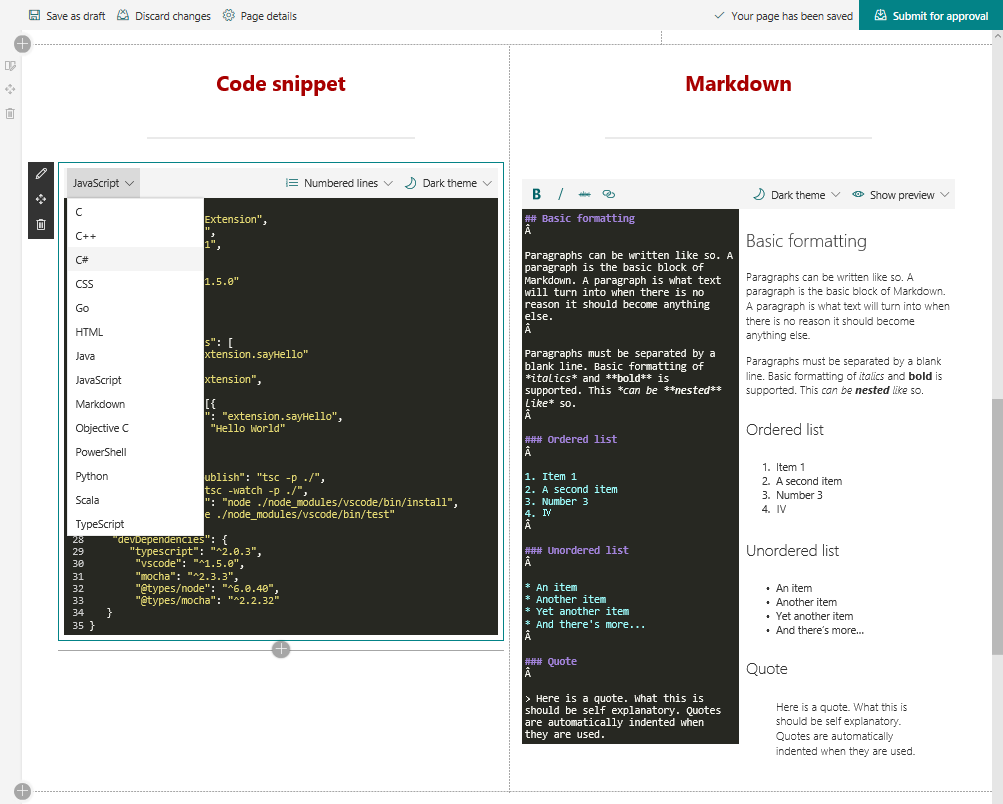1003x804 pixels.
Task: Click Save as draft
Action: (66, 16)
